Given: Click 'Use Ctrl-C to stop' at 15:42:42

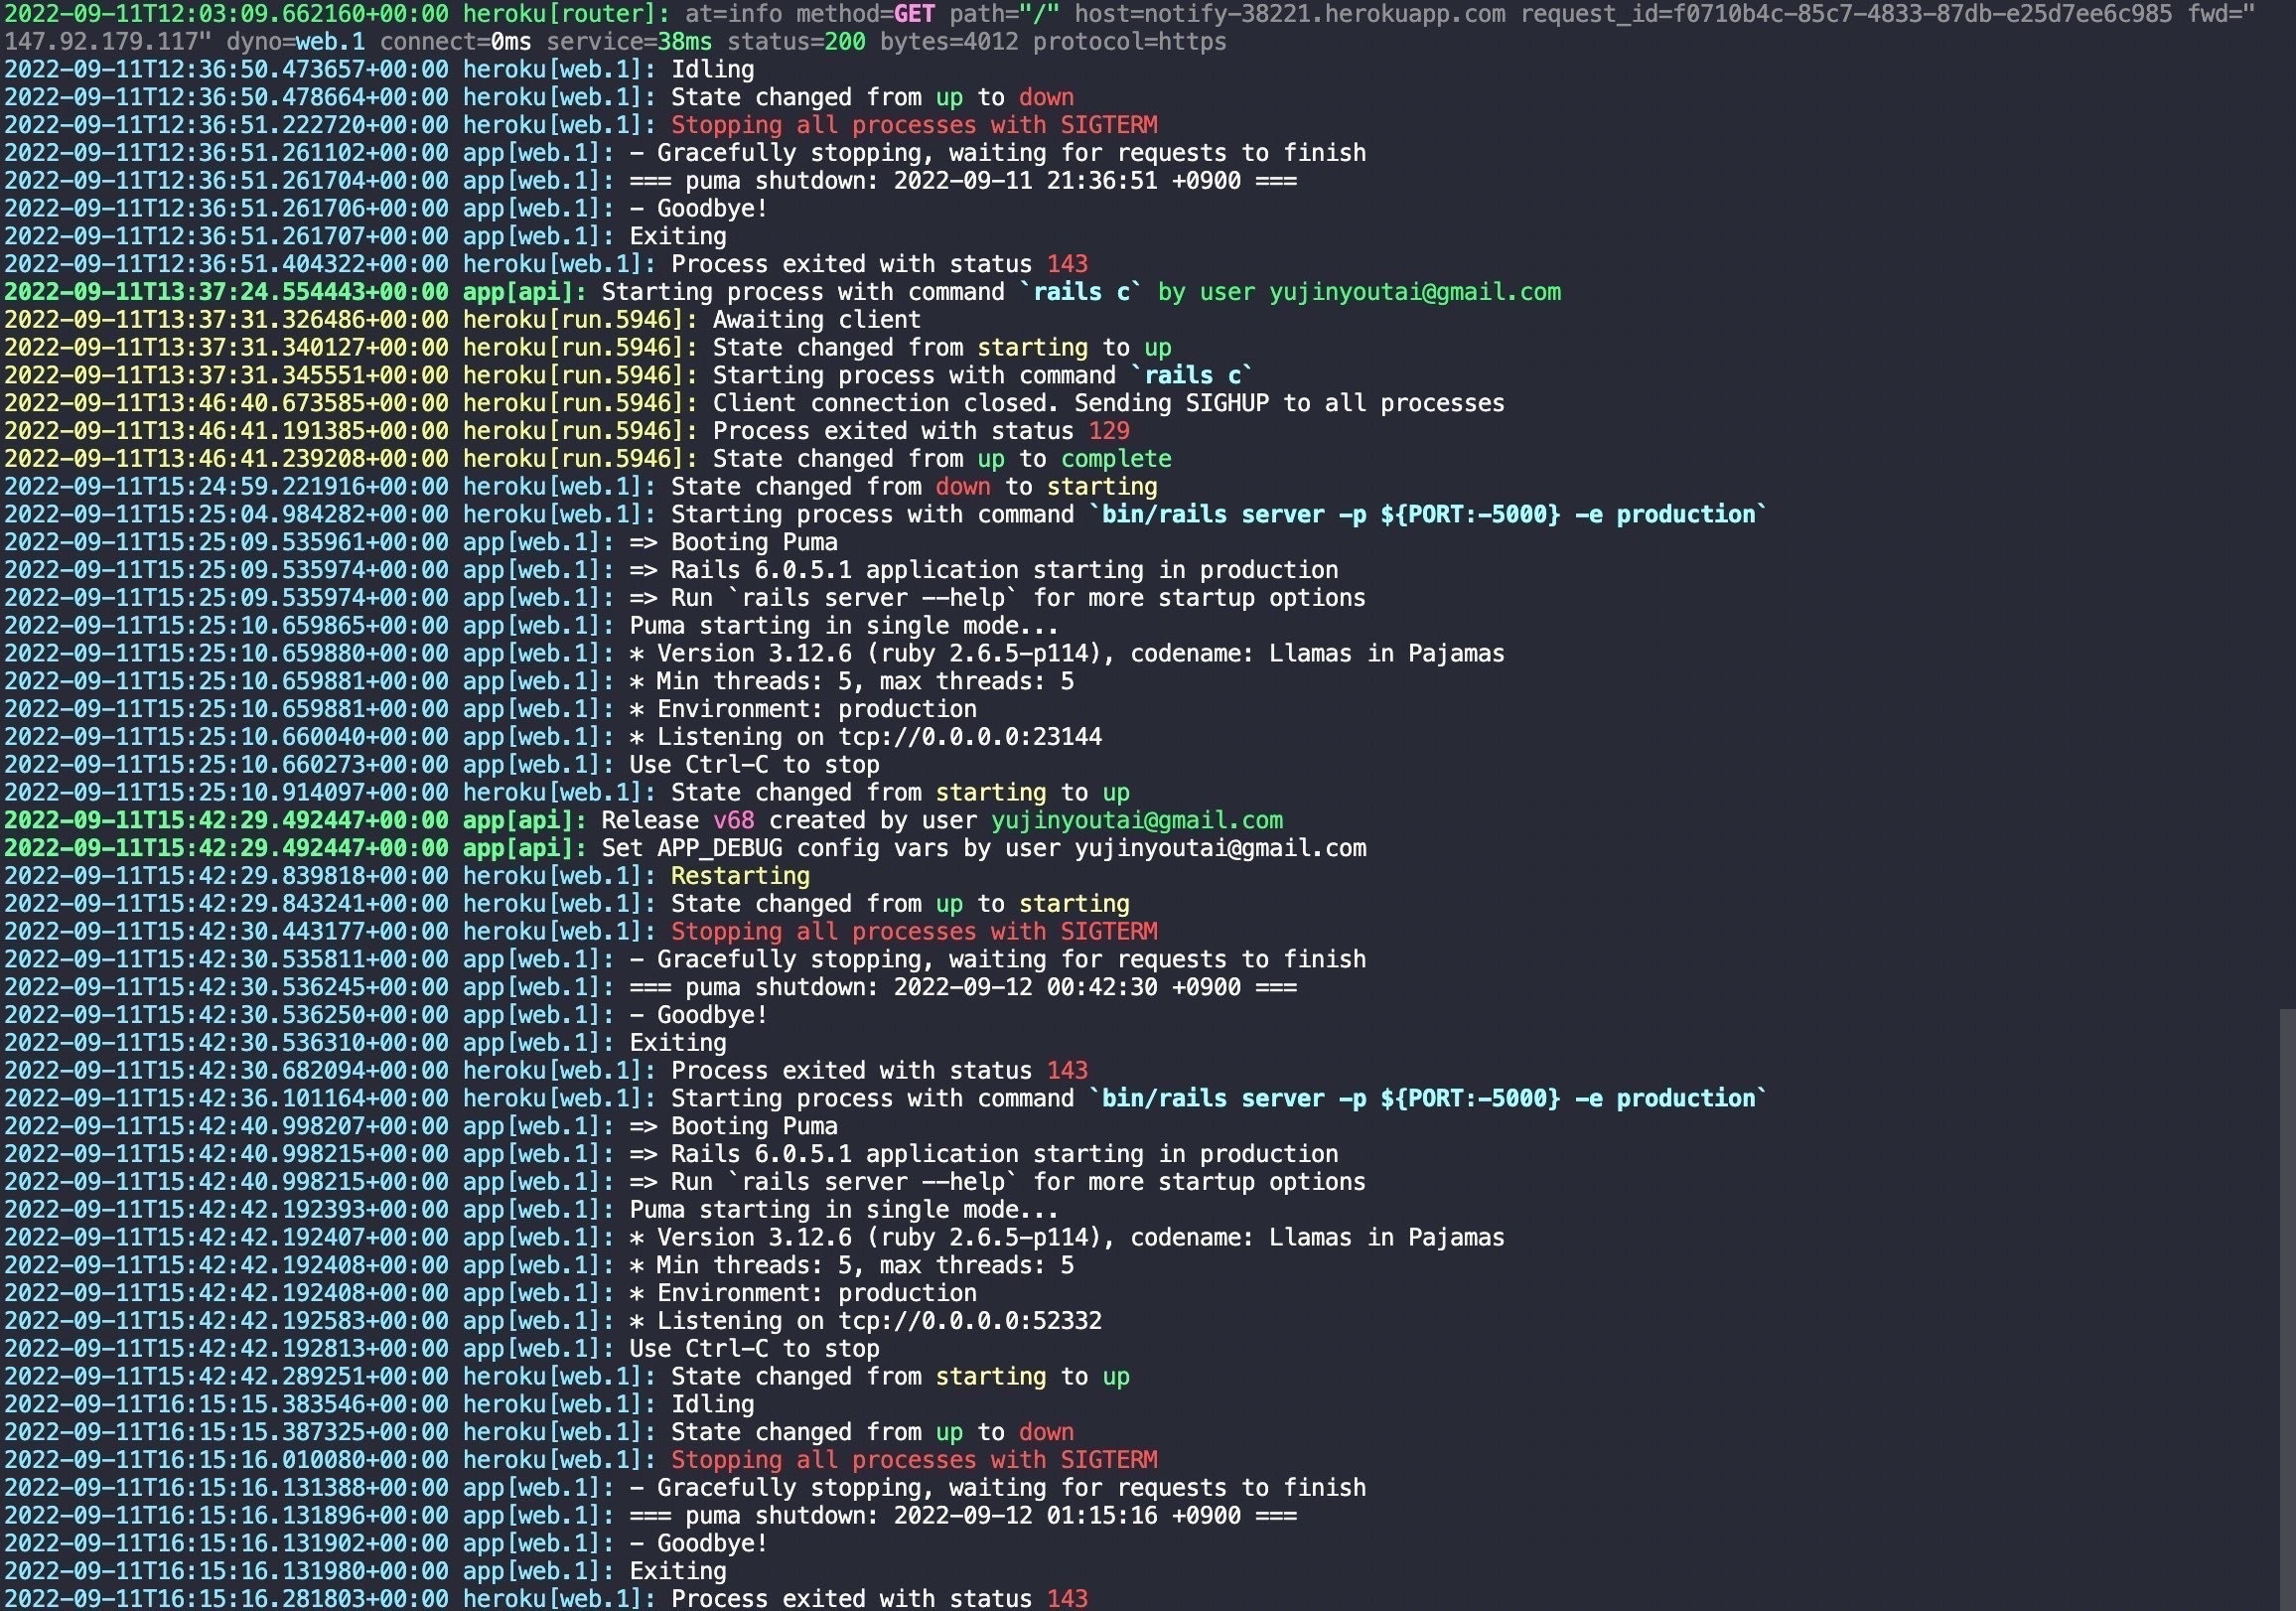Looking at the screenshot, I should pyautogui.click(x=442, y=1350).
